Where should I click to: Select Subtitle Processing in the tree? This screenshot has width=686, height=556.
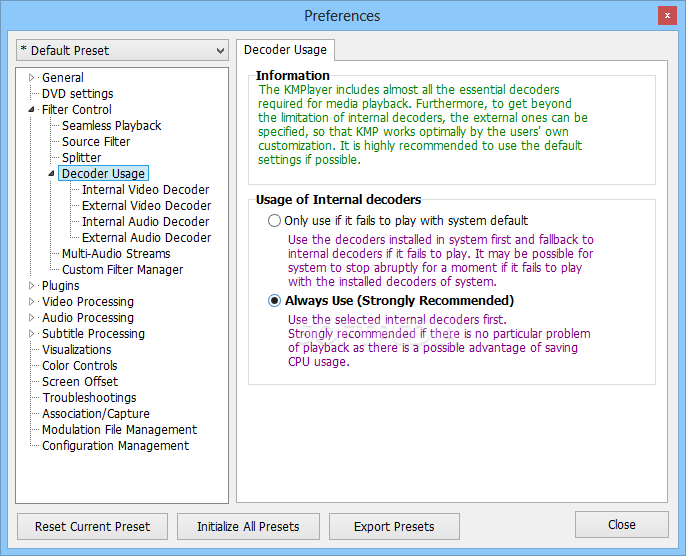tap(93, 333)
